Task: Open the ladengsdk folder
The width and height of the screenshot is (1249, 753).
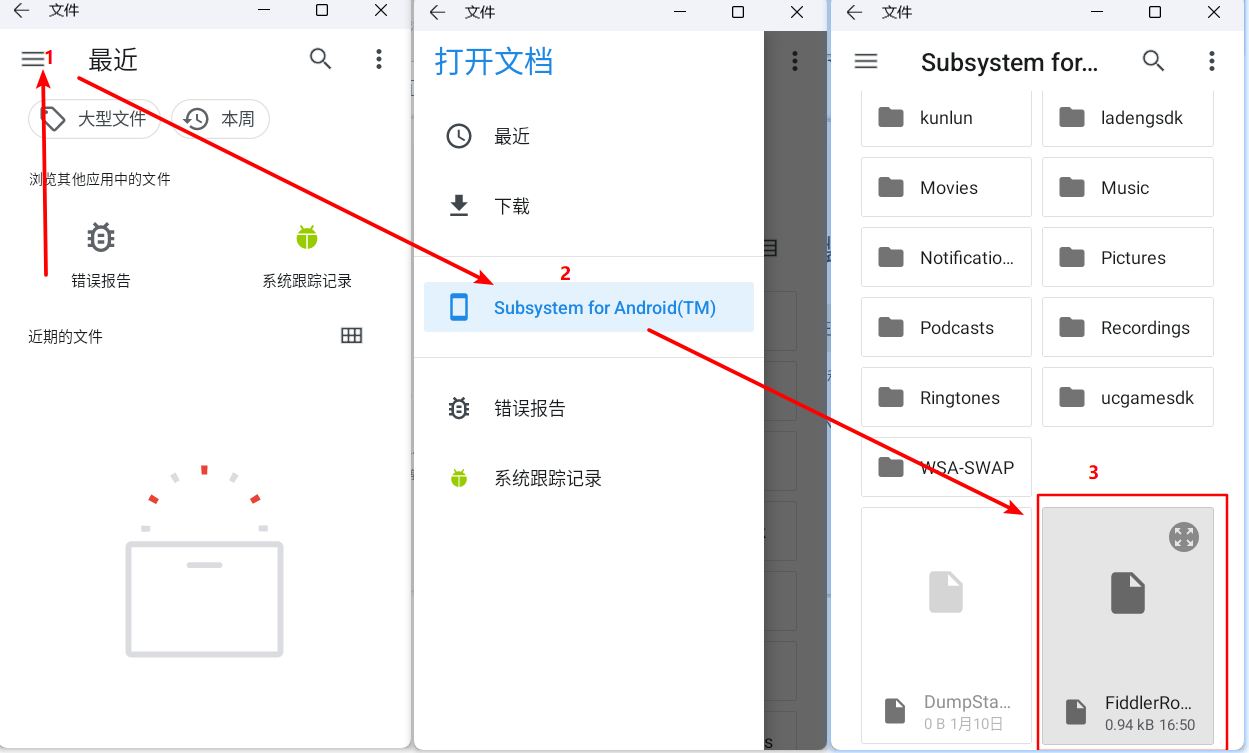Action: [1128, 117]
